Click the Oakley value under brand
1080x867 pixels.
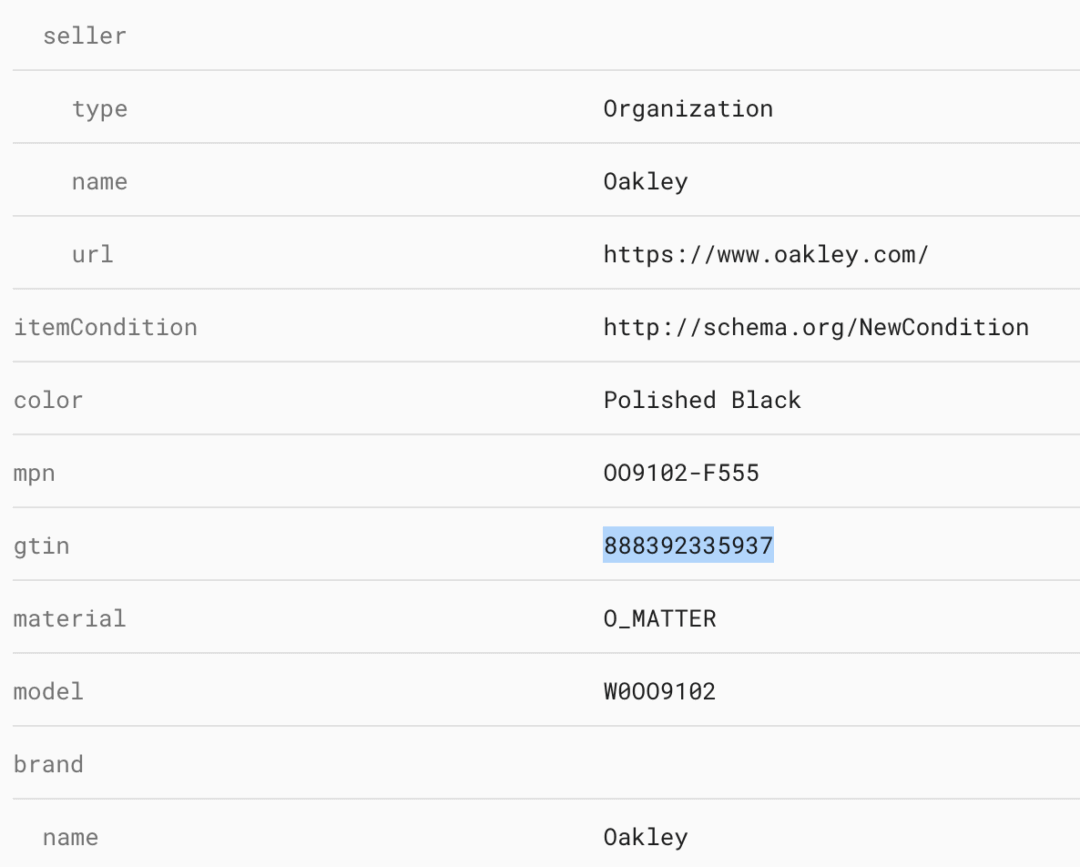(645, 838)
